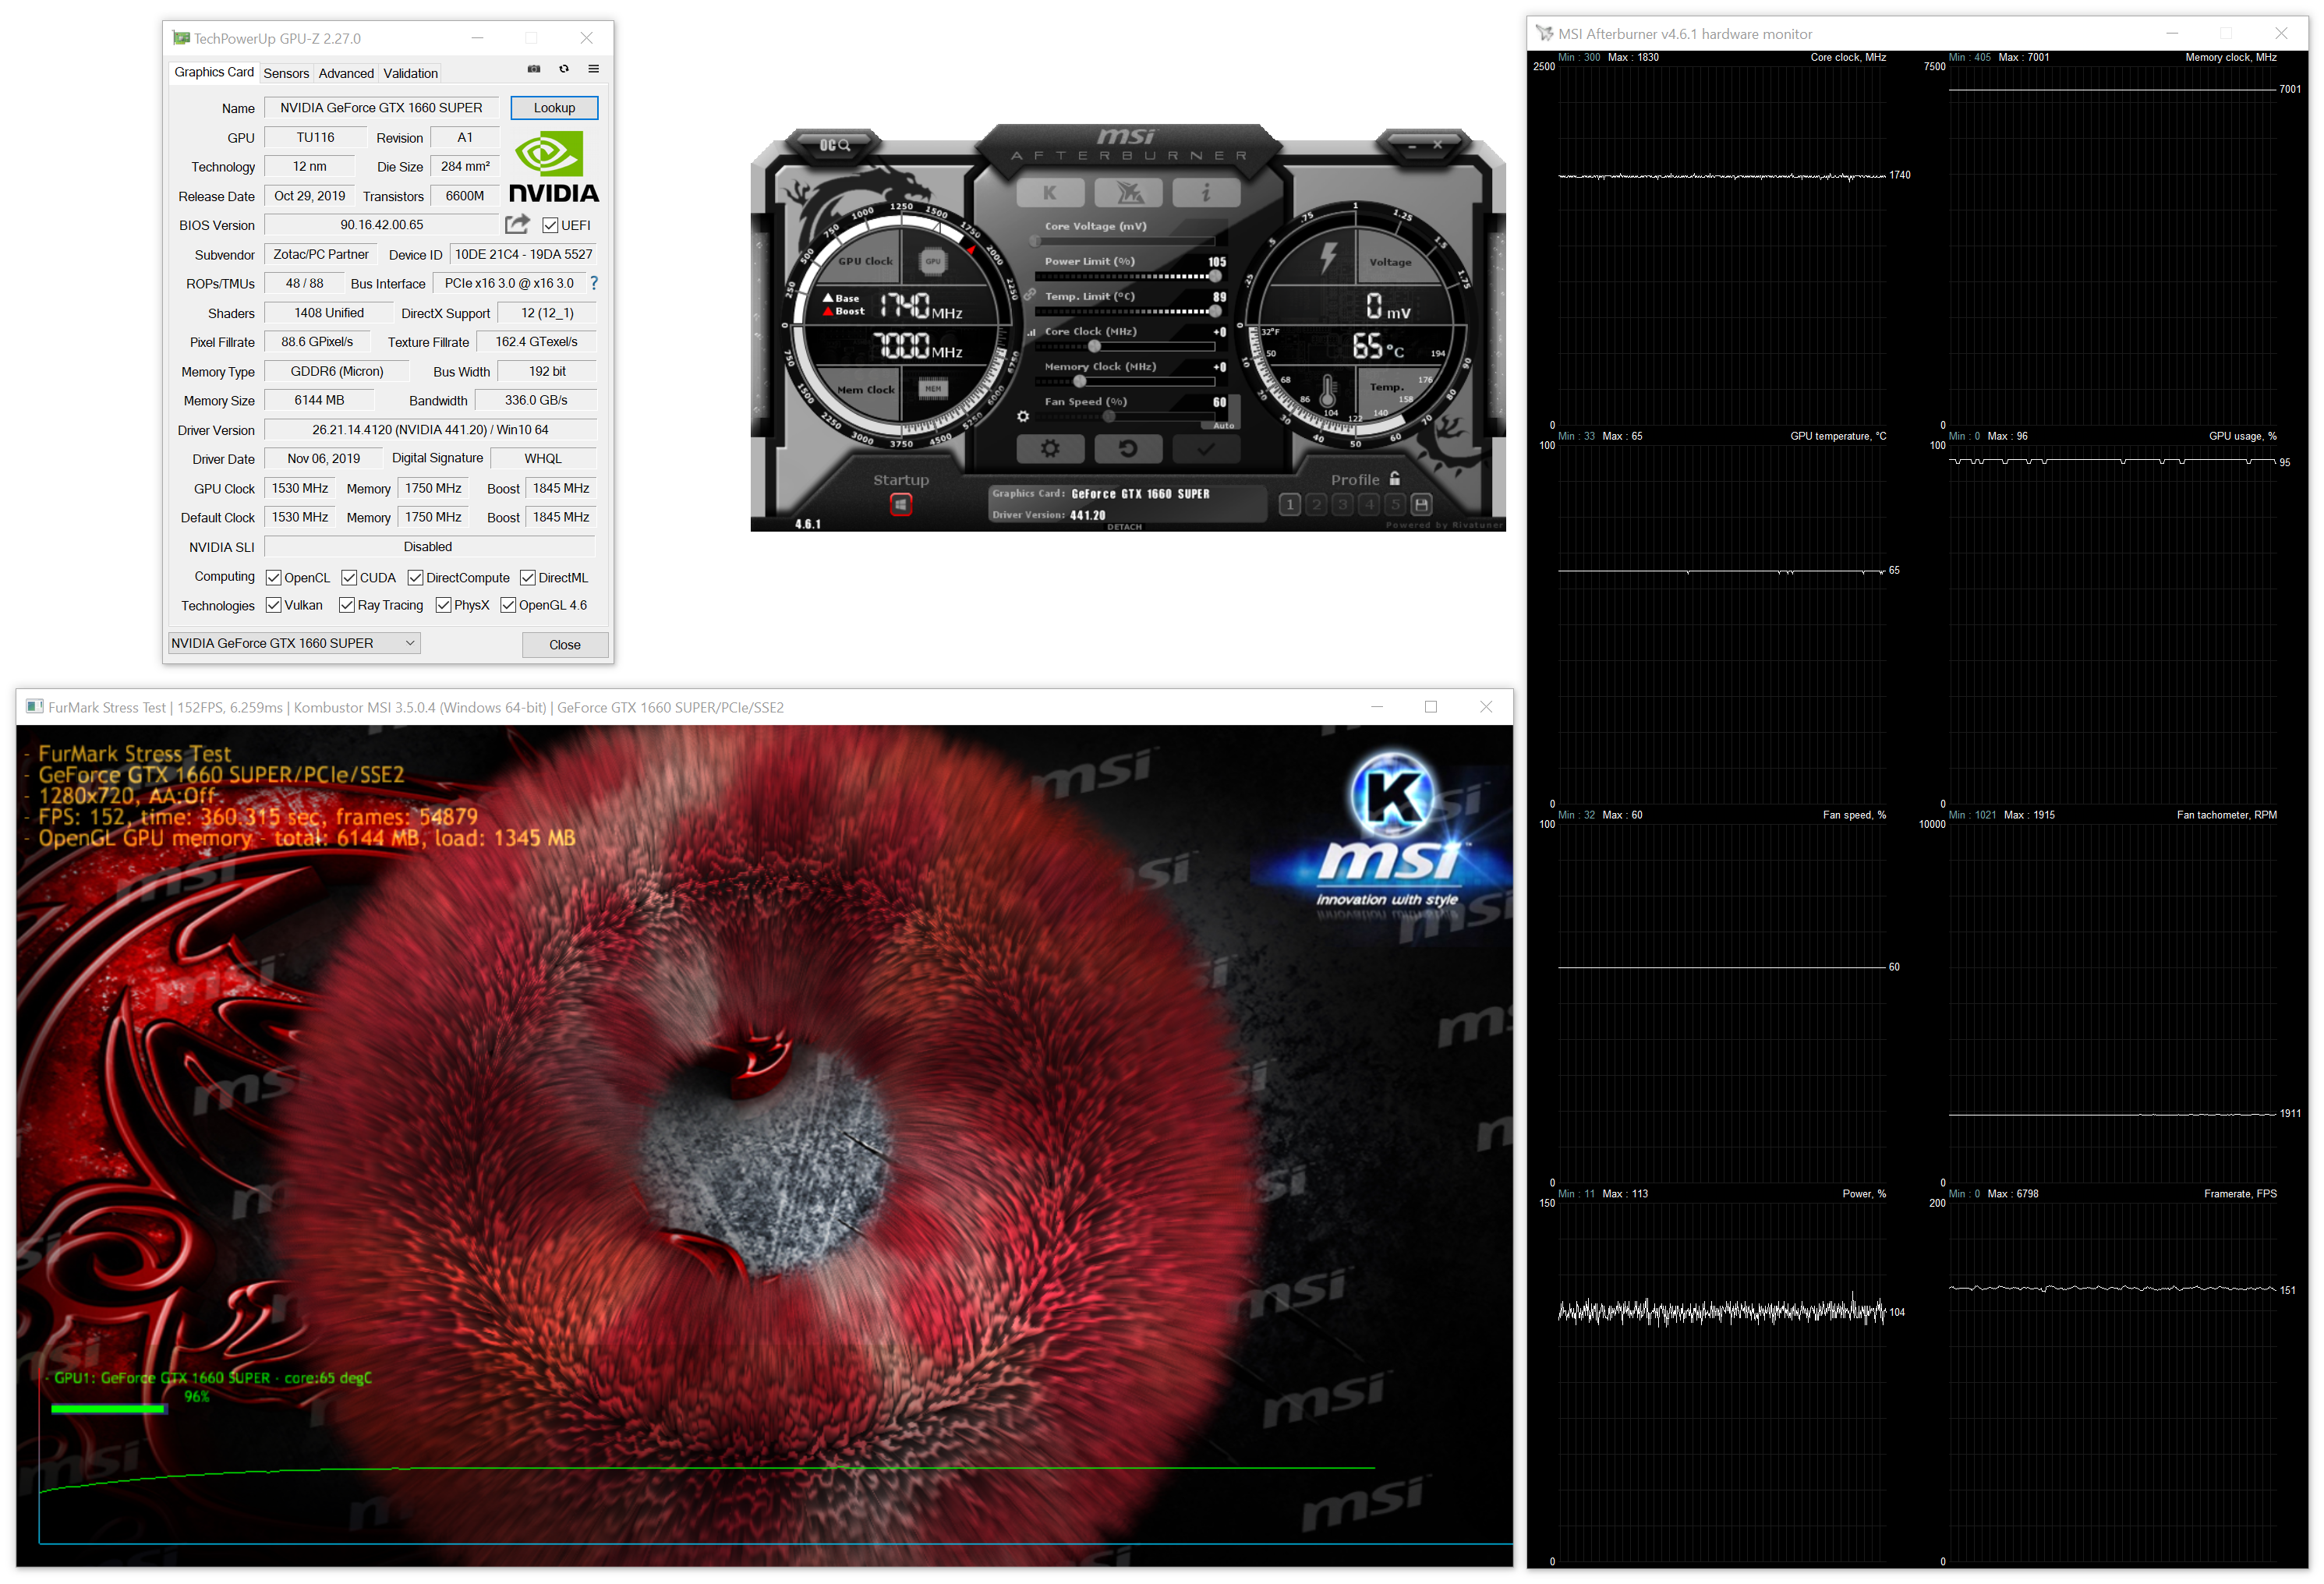Screen dimensions: 2324x1584
Task: Apply changes with the checkmark icon
Action: click(1206, 449)
